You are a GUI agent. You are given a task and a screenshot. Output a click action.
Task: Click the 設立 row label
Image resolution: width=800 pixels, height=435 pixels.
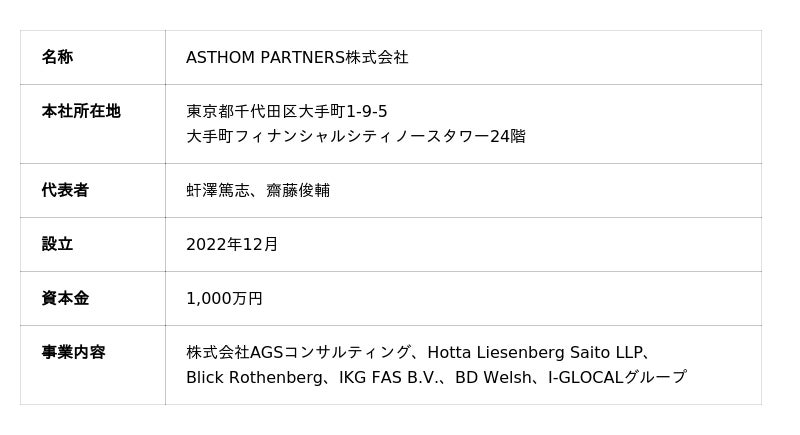[57, 244]
